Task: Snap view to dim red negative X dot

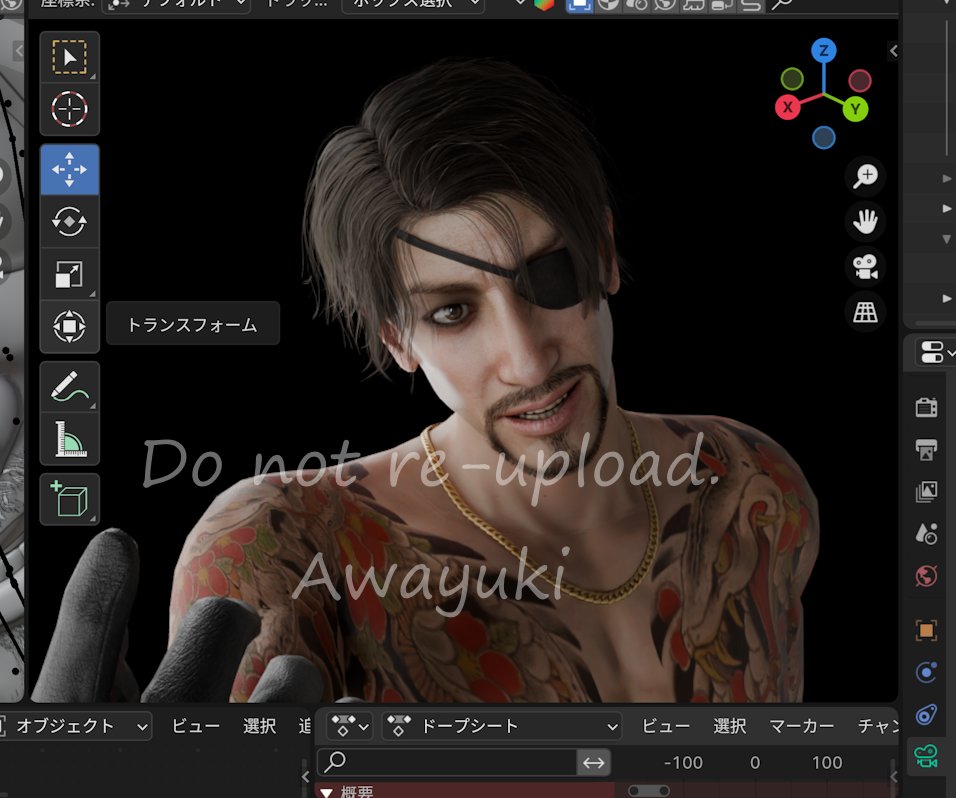Action: [x=860, y=80]
